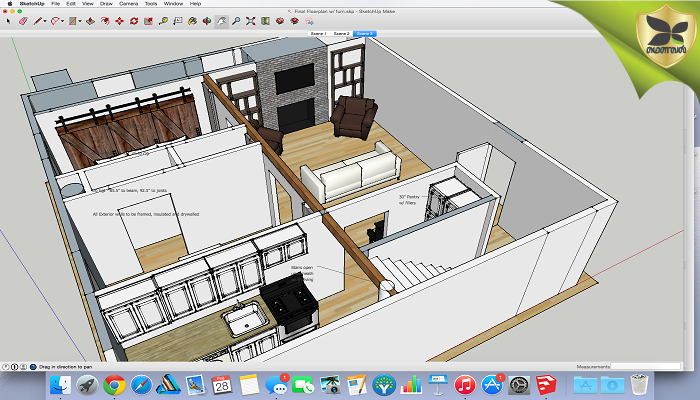Expand the Line tool dropdown arrow

(46, 20)
